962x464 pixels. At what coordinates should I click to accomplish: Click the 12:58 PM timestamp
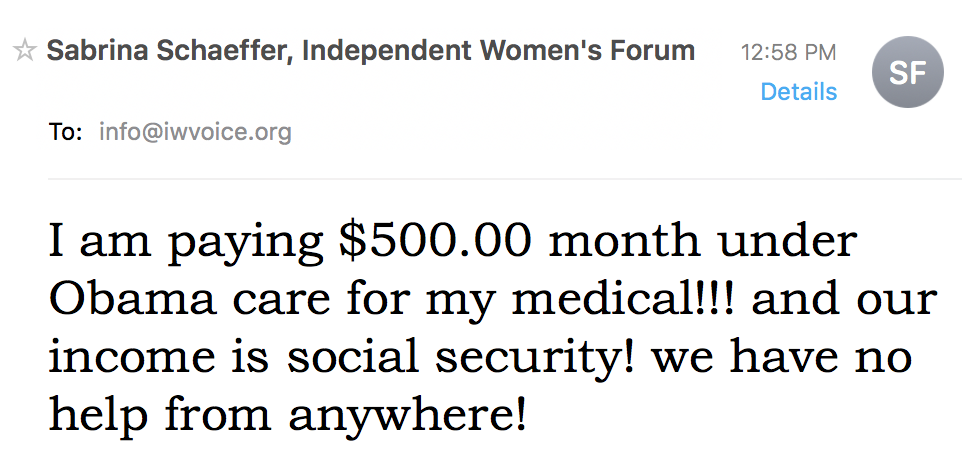(788, 52)
